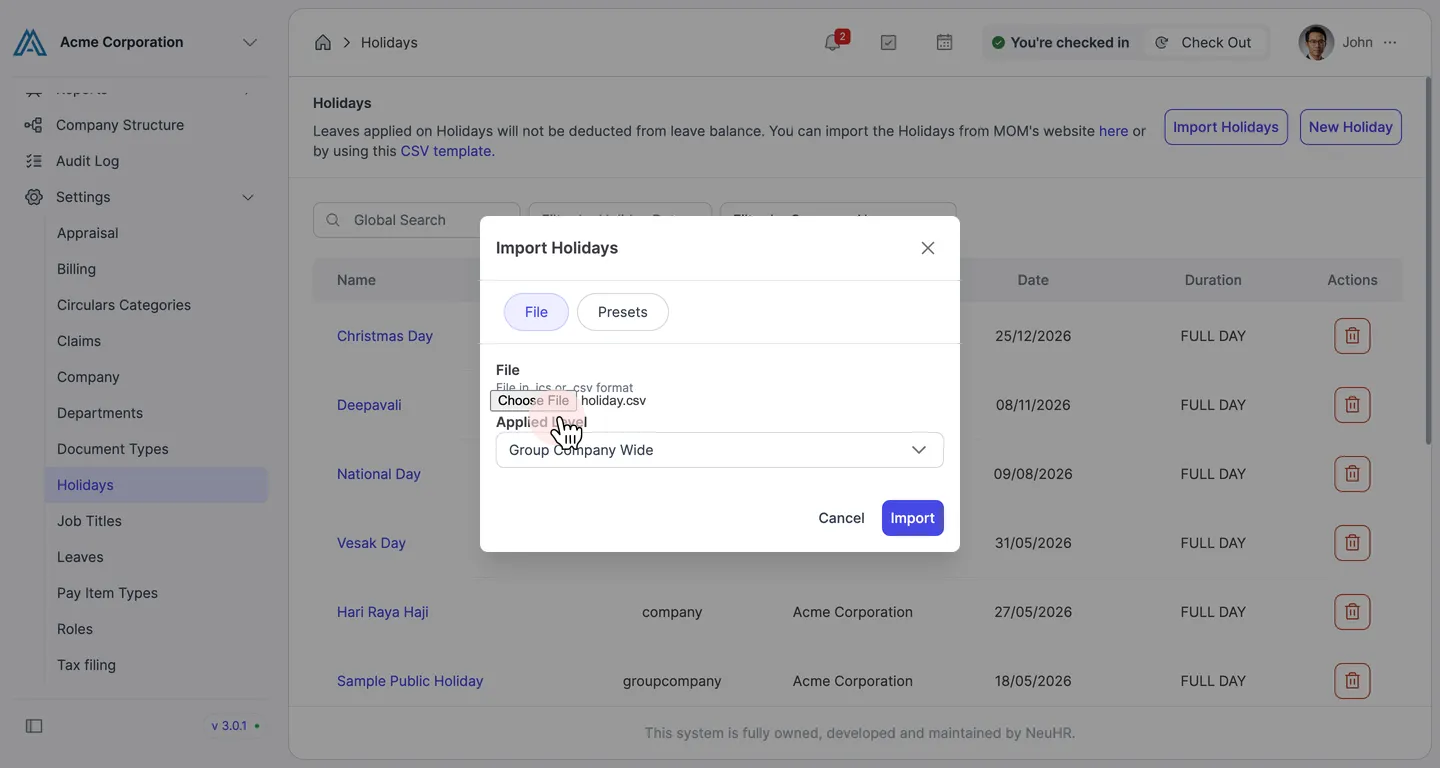This screenshot has height=768, width=1440.
Task: Open Roles in Settings menu
Action: [156, 629]
